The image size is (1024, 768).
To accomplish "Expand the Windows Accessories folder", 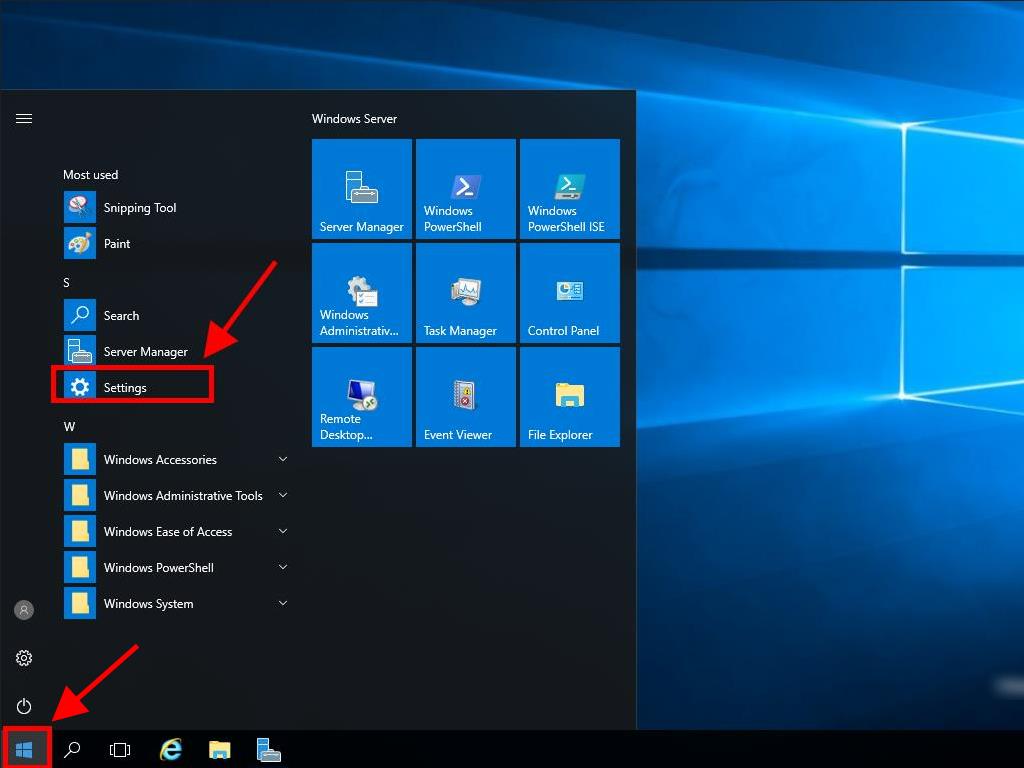I will 160,460.
